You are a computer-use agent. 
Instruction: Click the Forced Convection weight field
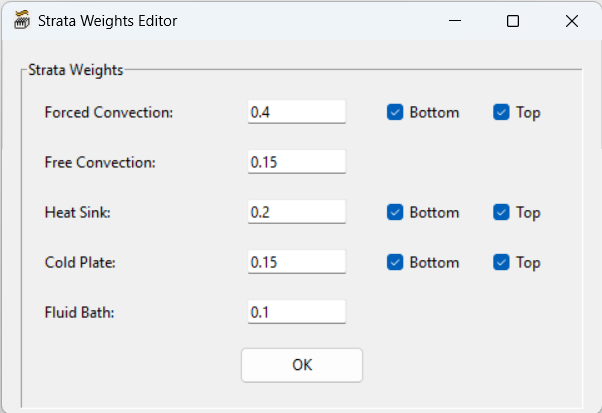point(296,112)
